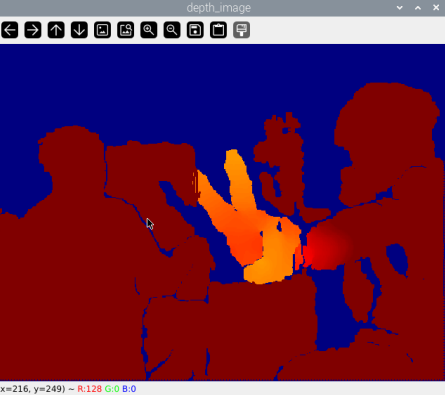Click the R:128 red value in the status bar
445x395 pixels.
tap(89, 389)
